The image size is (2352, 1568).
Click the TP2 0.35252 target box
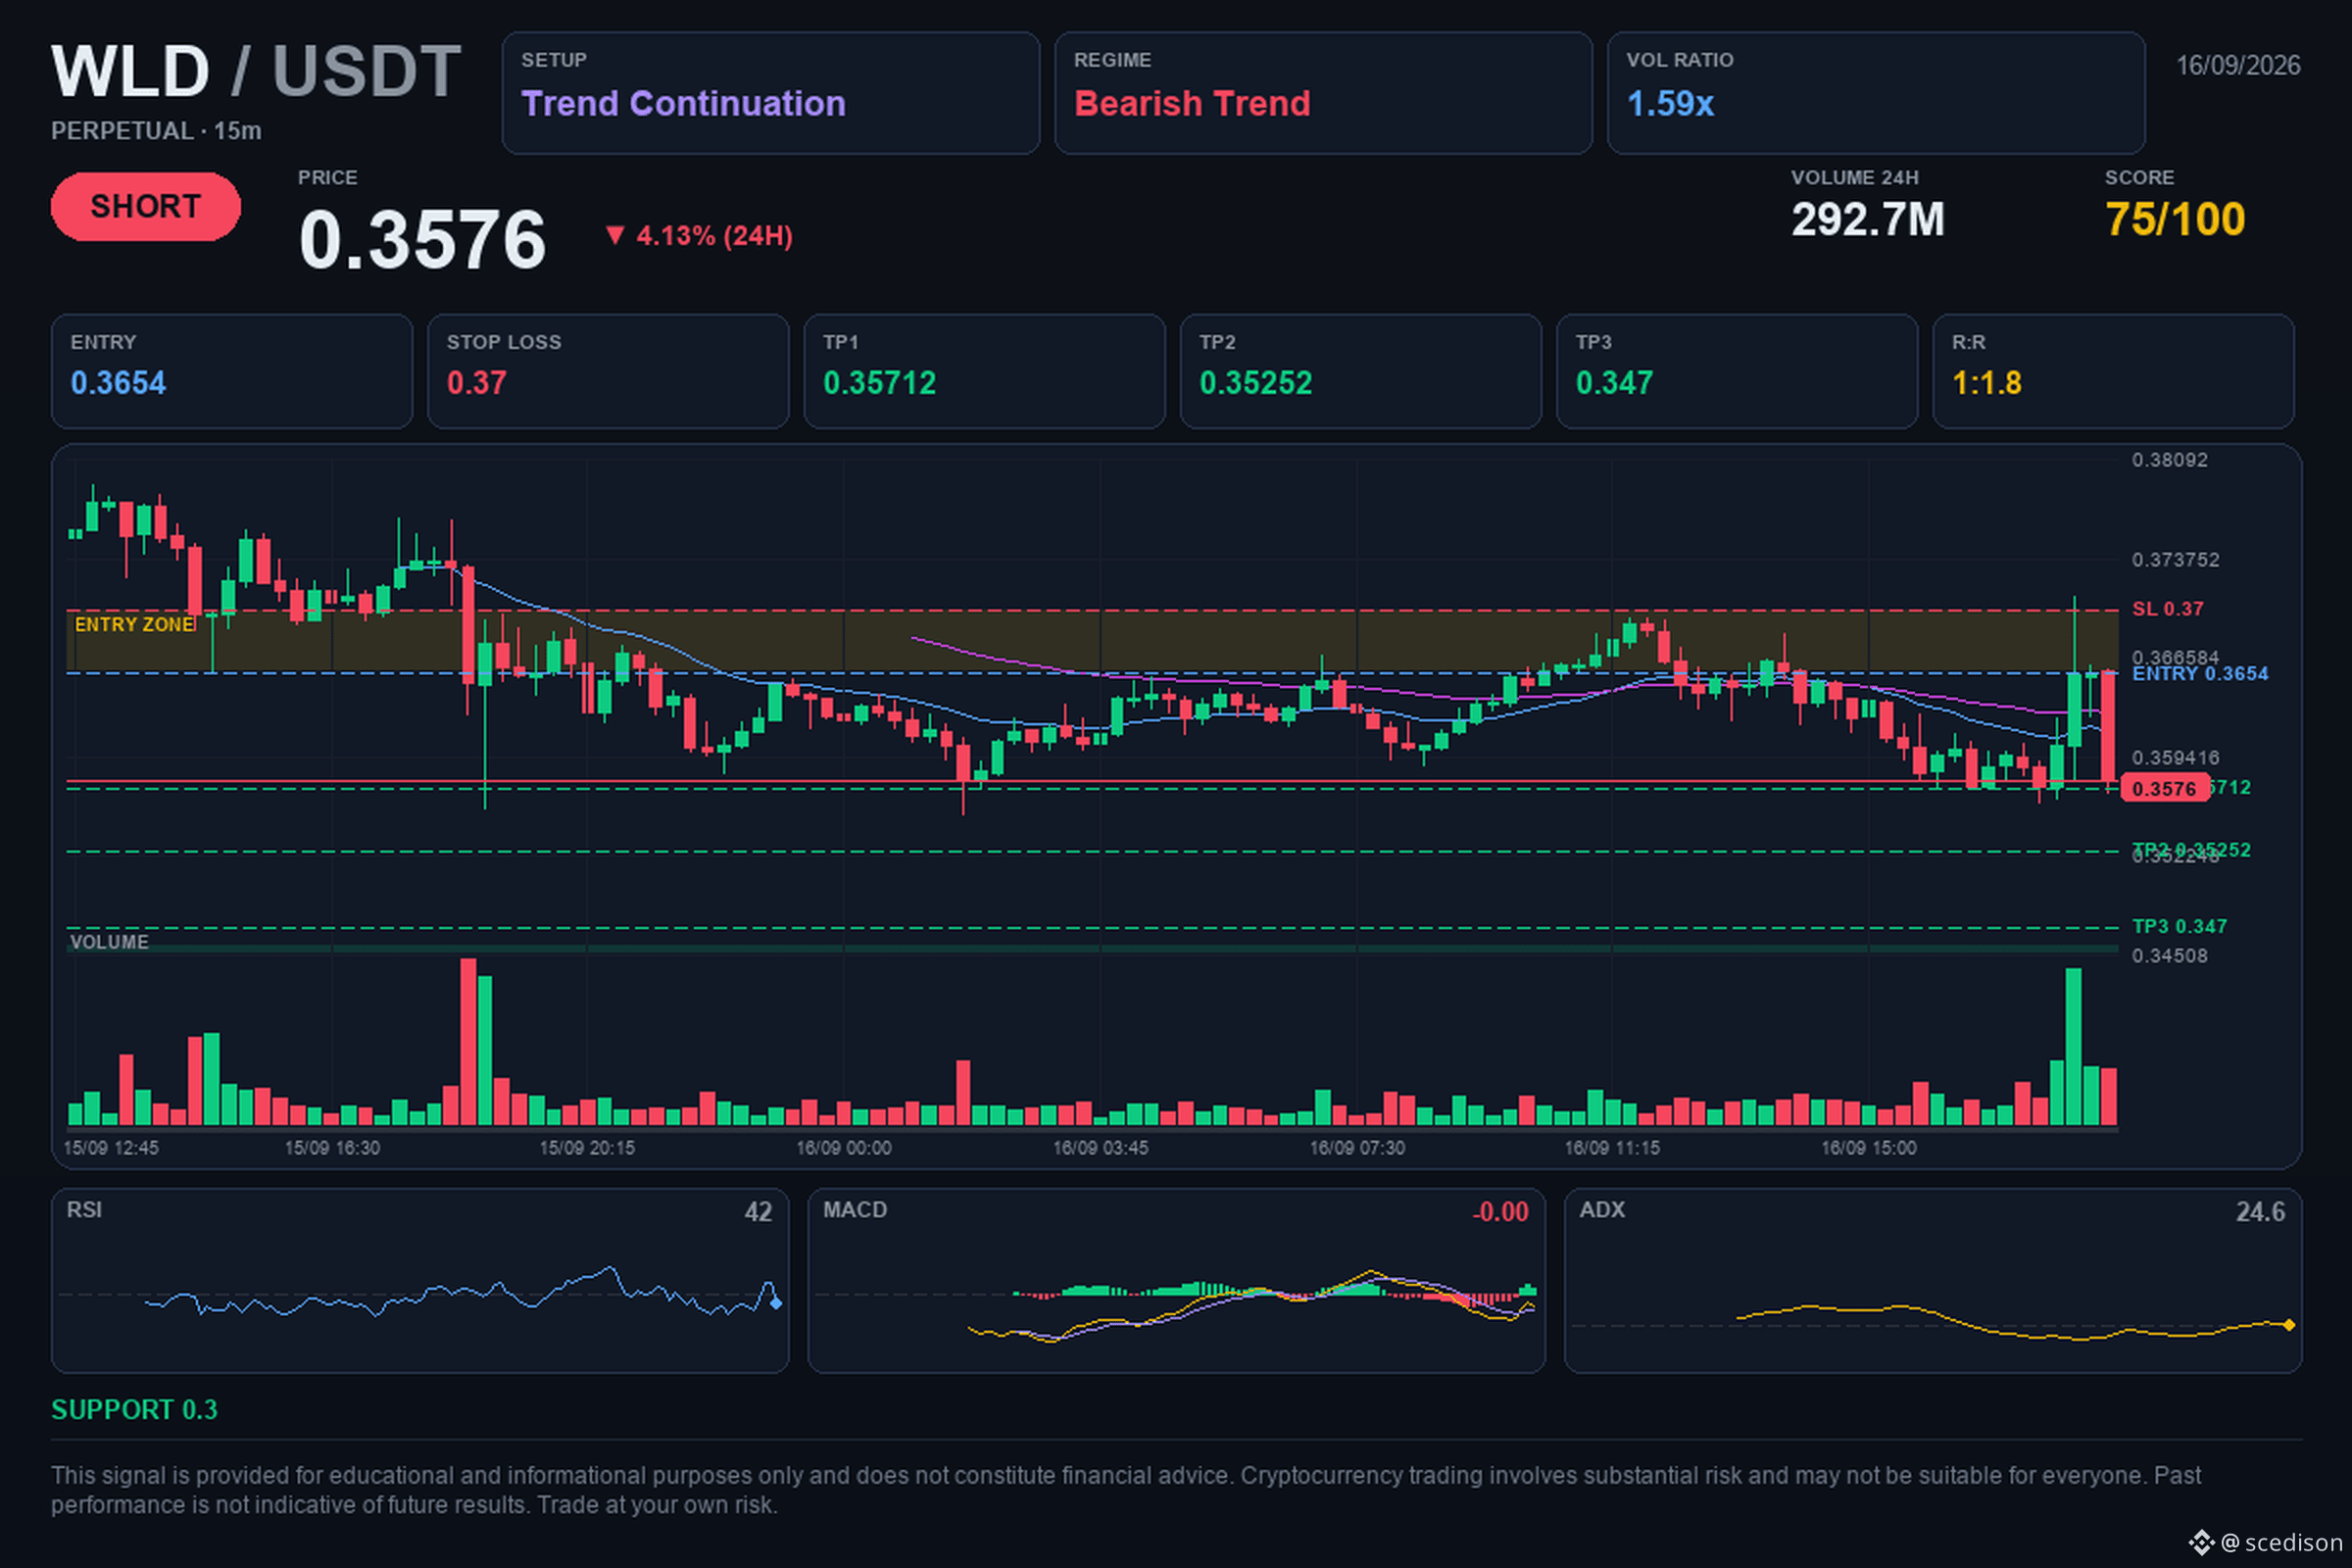pos(1360,371)
